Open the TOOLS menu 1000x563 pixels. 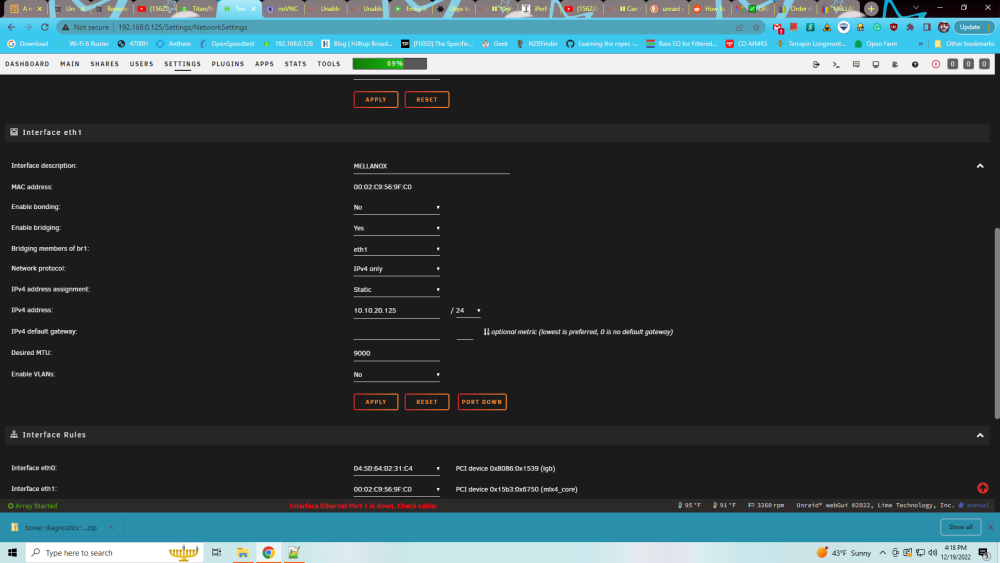[x=329, y=64]
